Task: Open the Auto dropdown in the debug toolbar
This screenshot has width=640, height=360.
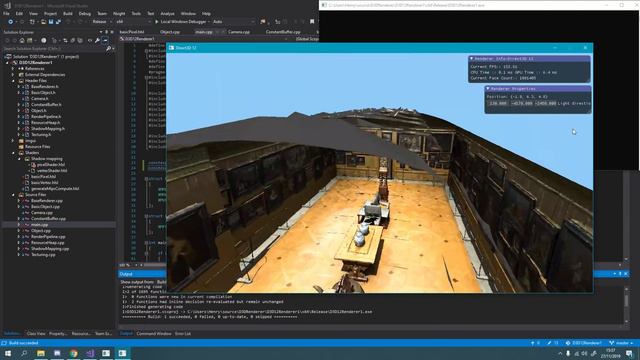Action: 233,22
